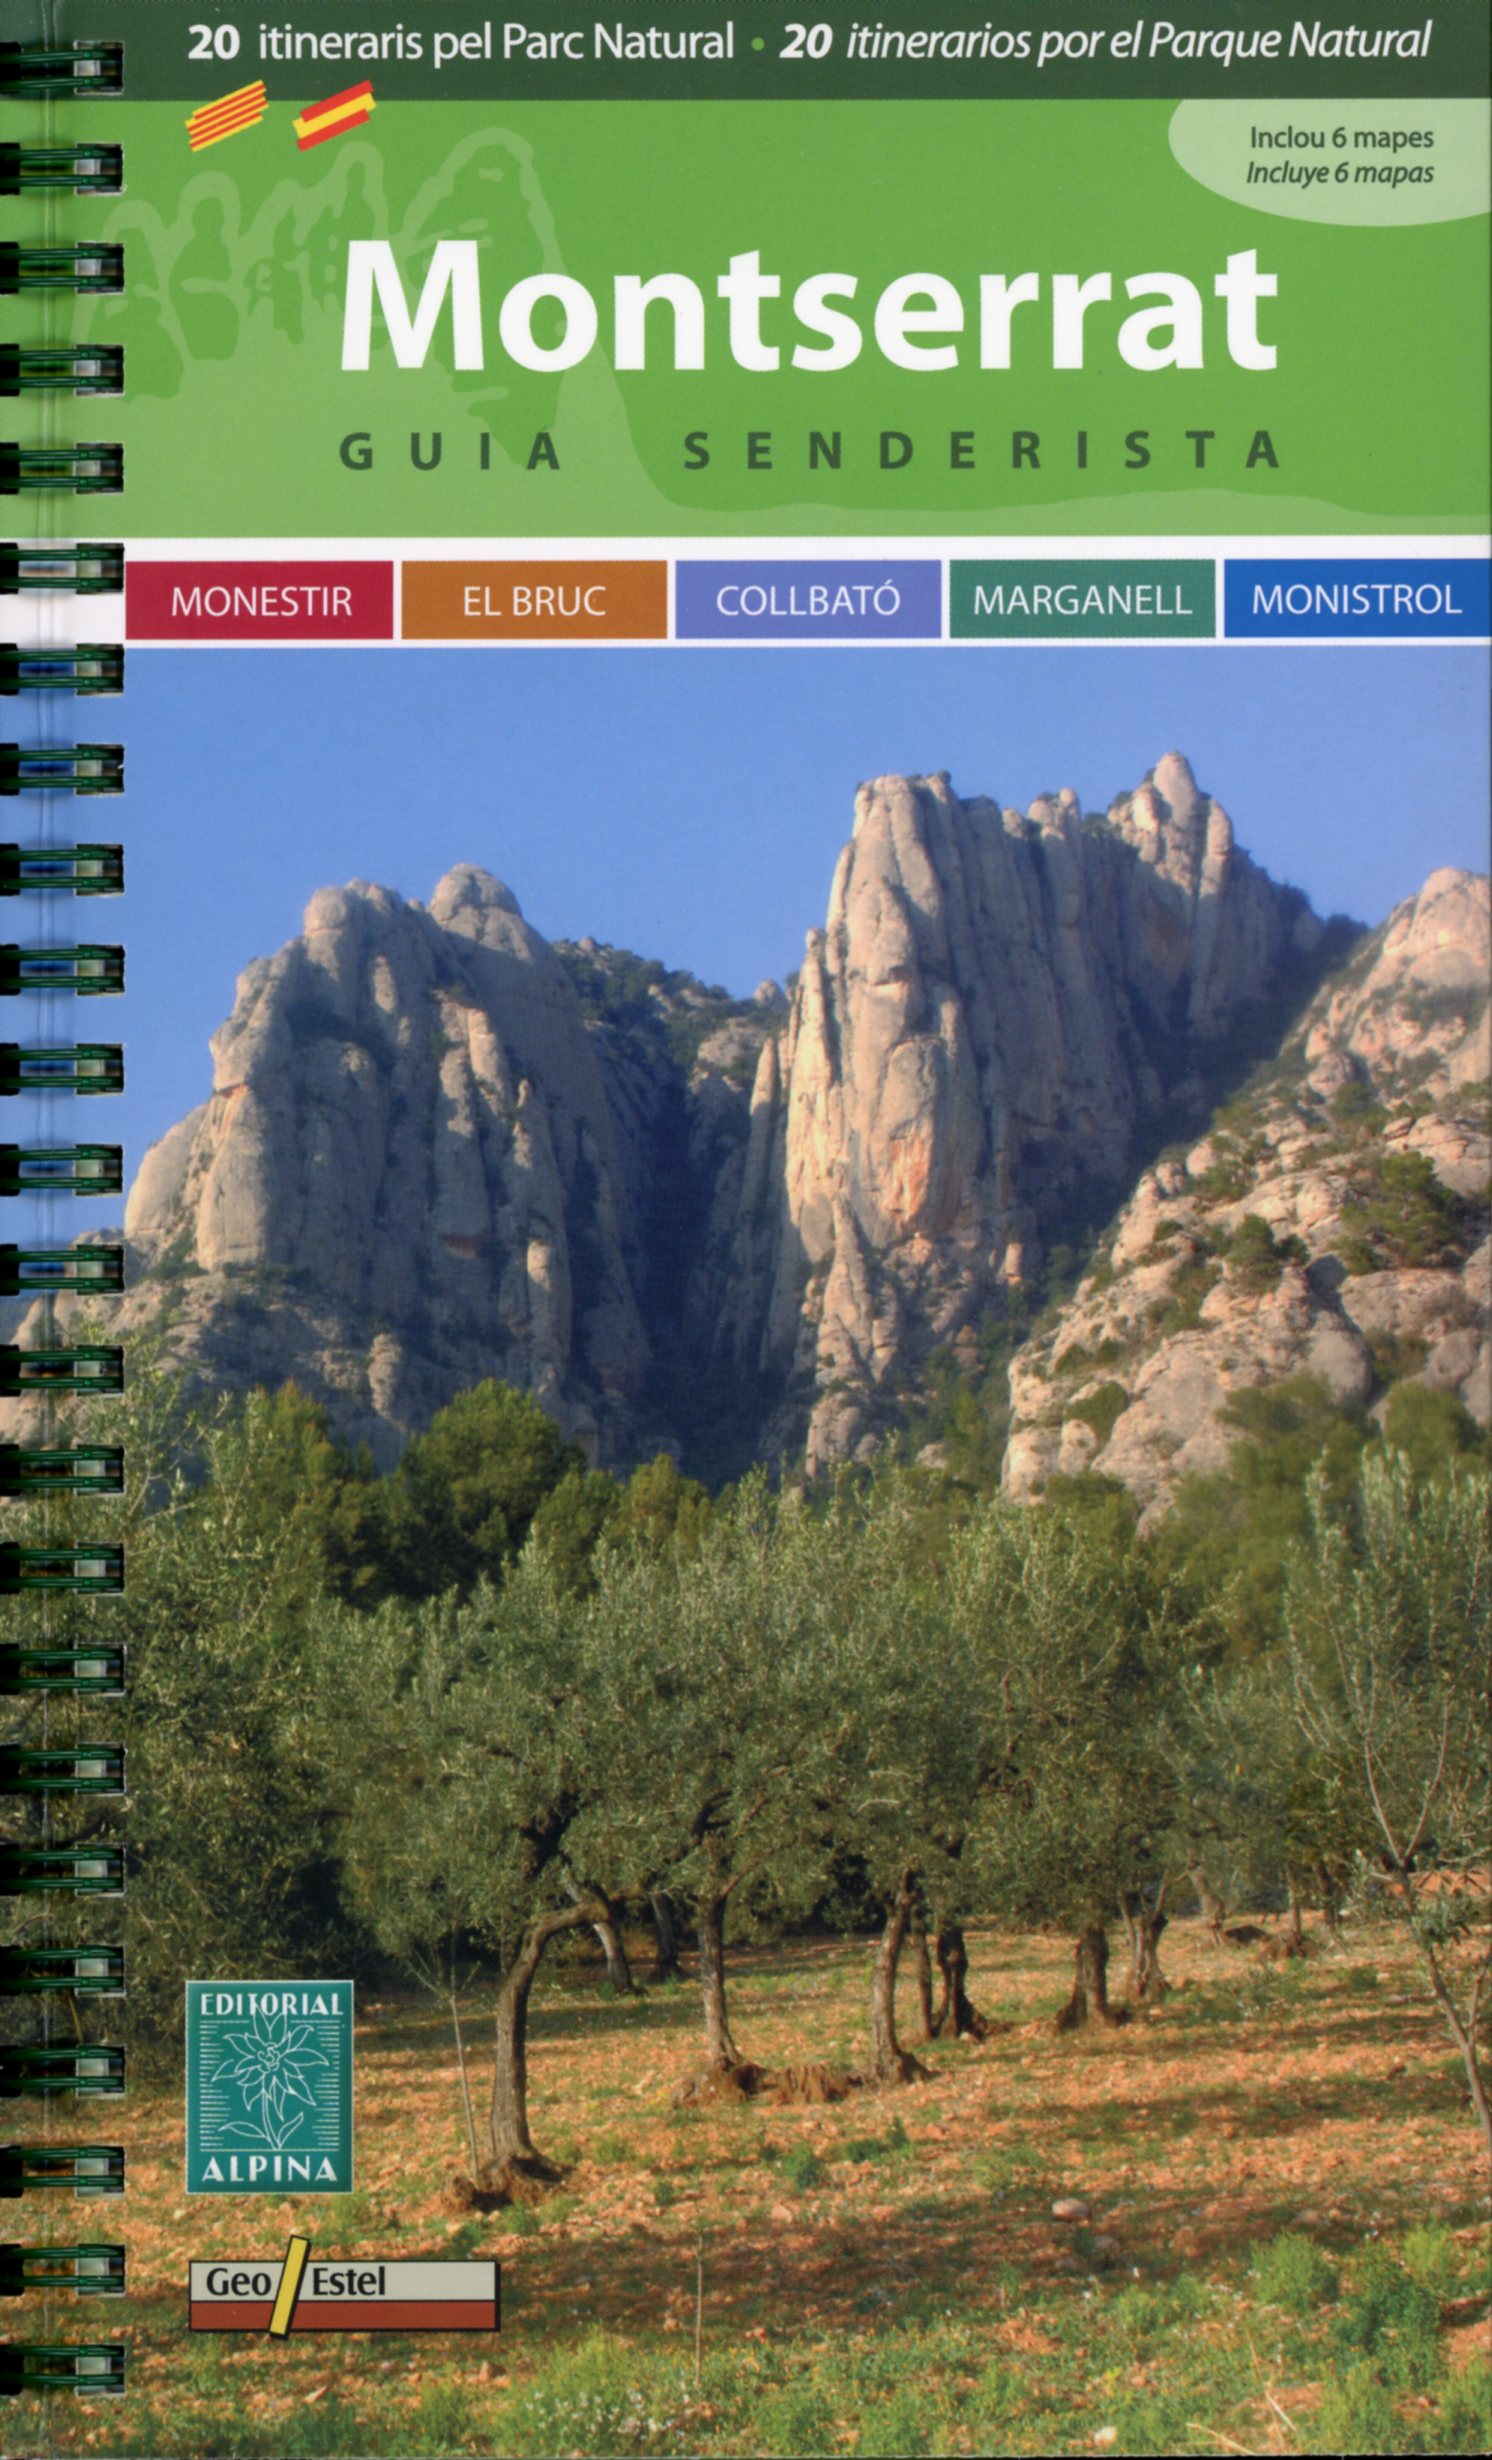Click the Catalan striped flag icon

228,115
